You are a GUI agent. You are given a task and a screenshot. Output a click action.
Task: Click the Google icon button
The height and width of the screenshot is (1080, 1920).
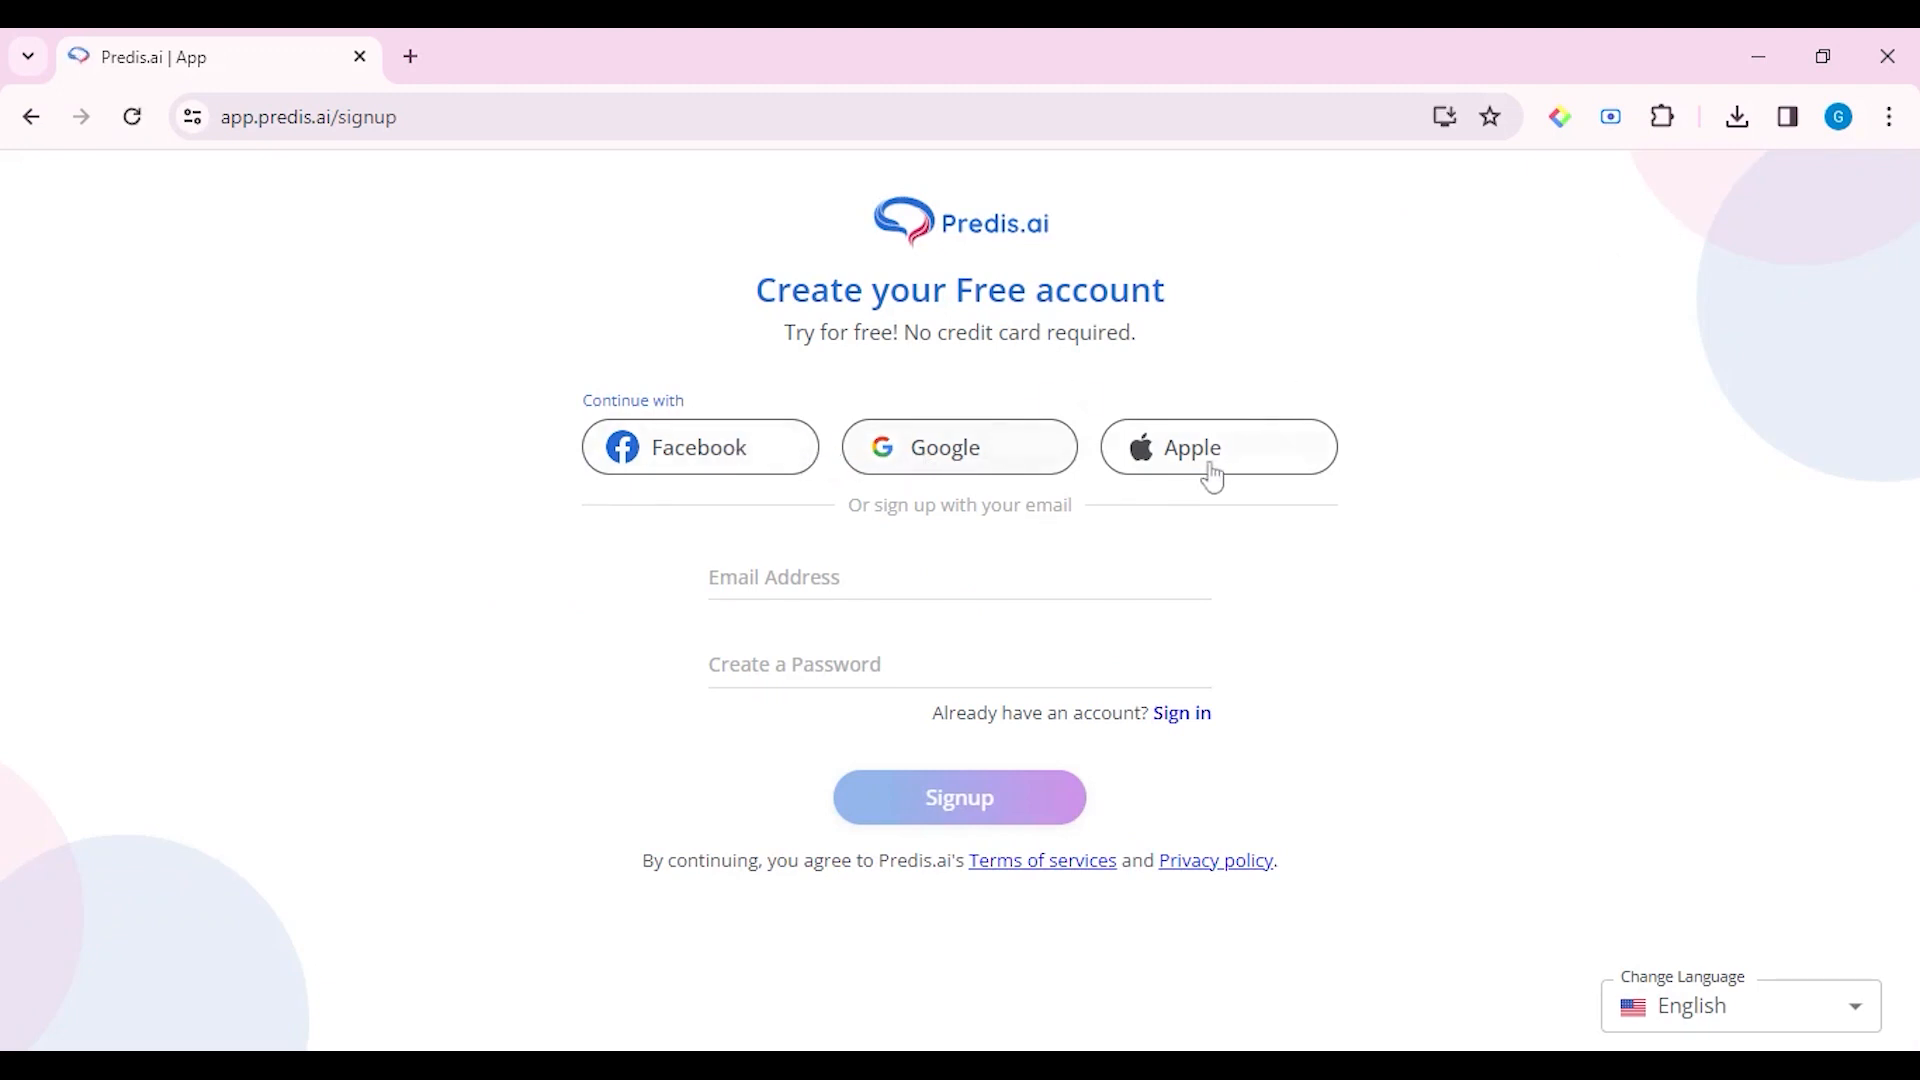(x=884, y=447)
